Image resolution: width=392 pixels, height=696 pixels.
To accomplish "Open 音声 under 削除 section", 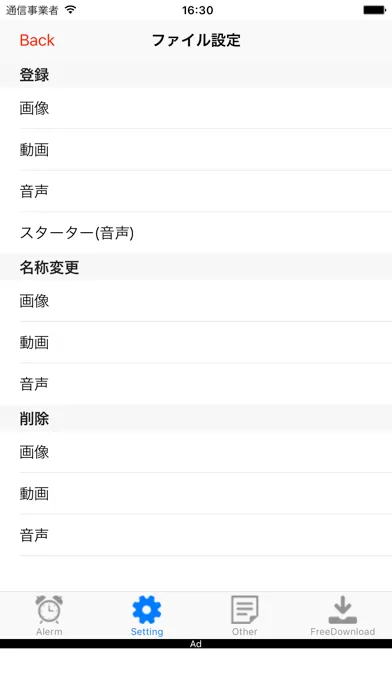I will pos(196,535).
